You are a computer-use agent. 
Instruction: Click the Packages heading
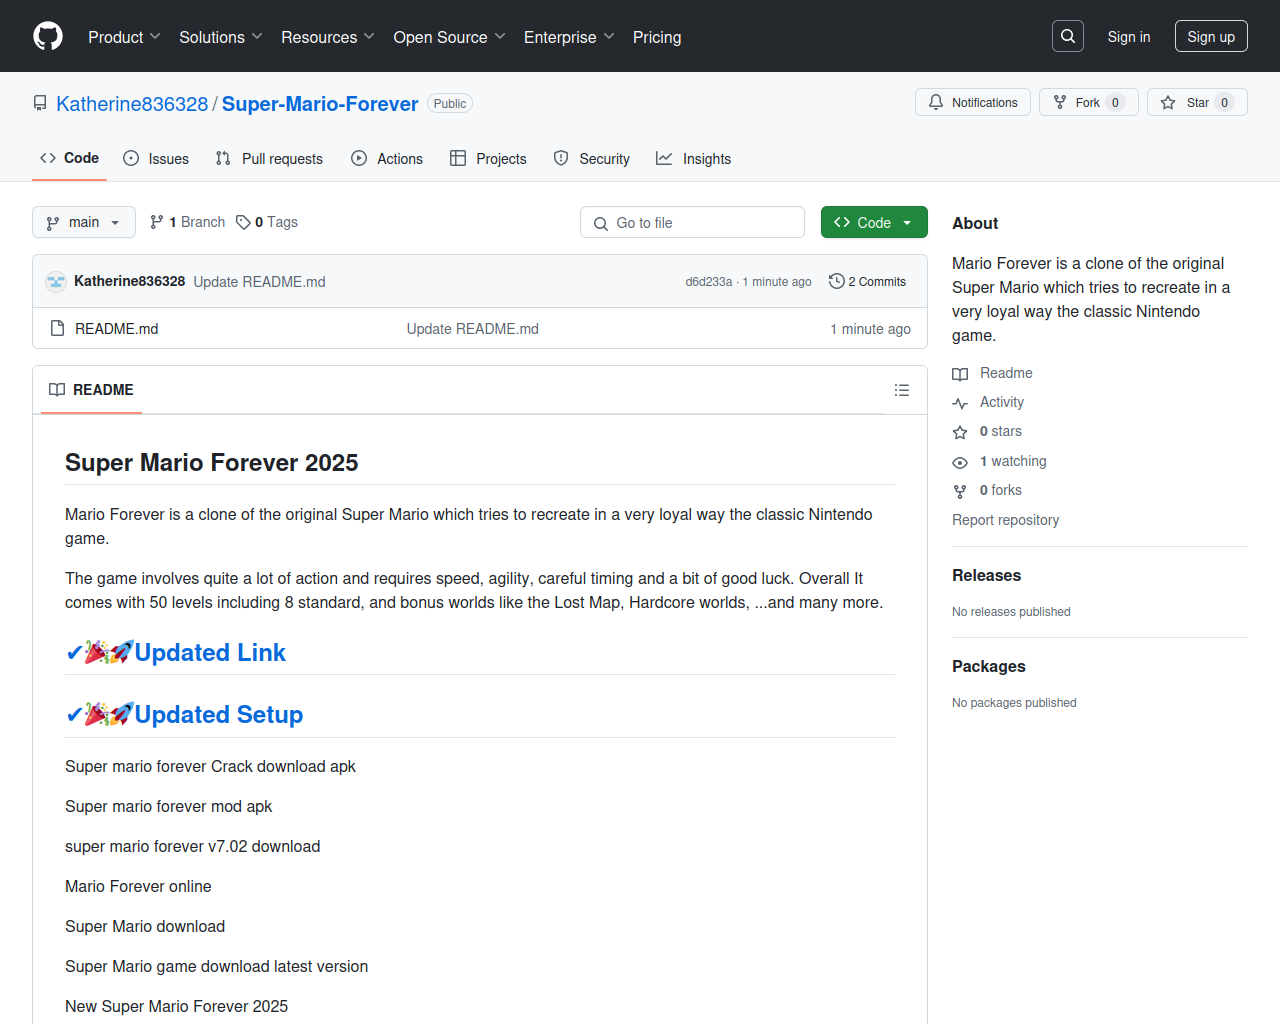tap(989, 667)
